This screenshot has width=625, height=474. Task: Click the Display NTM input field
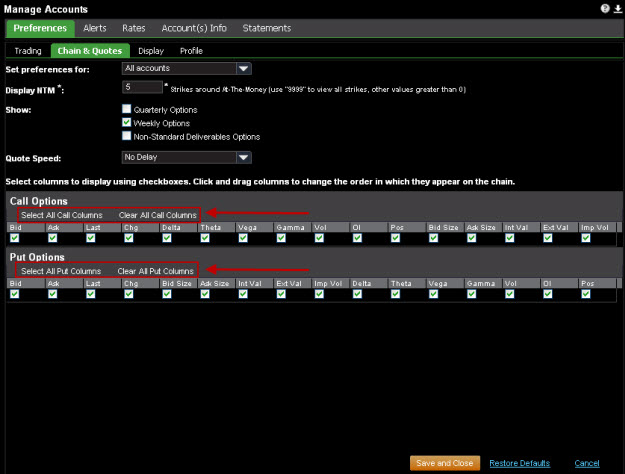(x=142, y=87)
